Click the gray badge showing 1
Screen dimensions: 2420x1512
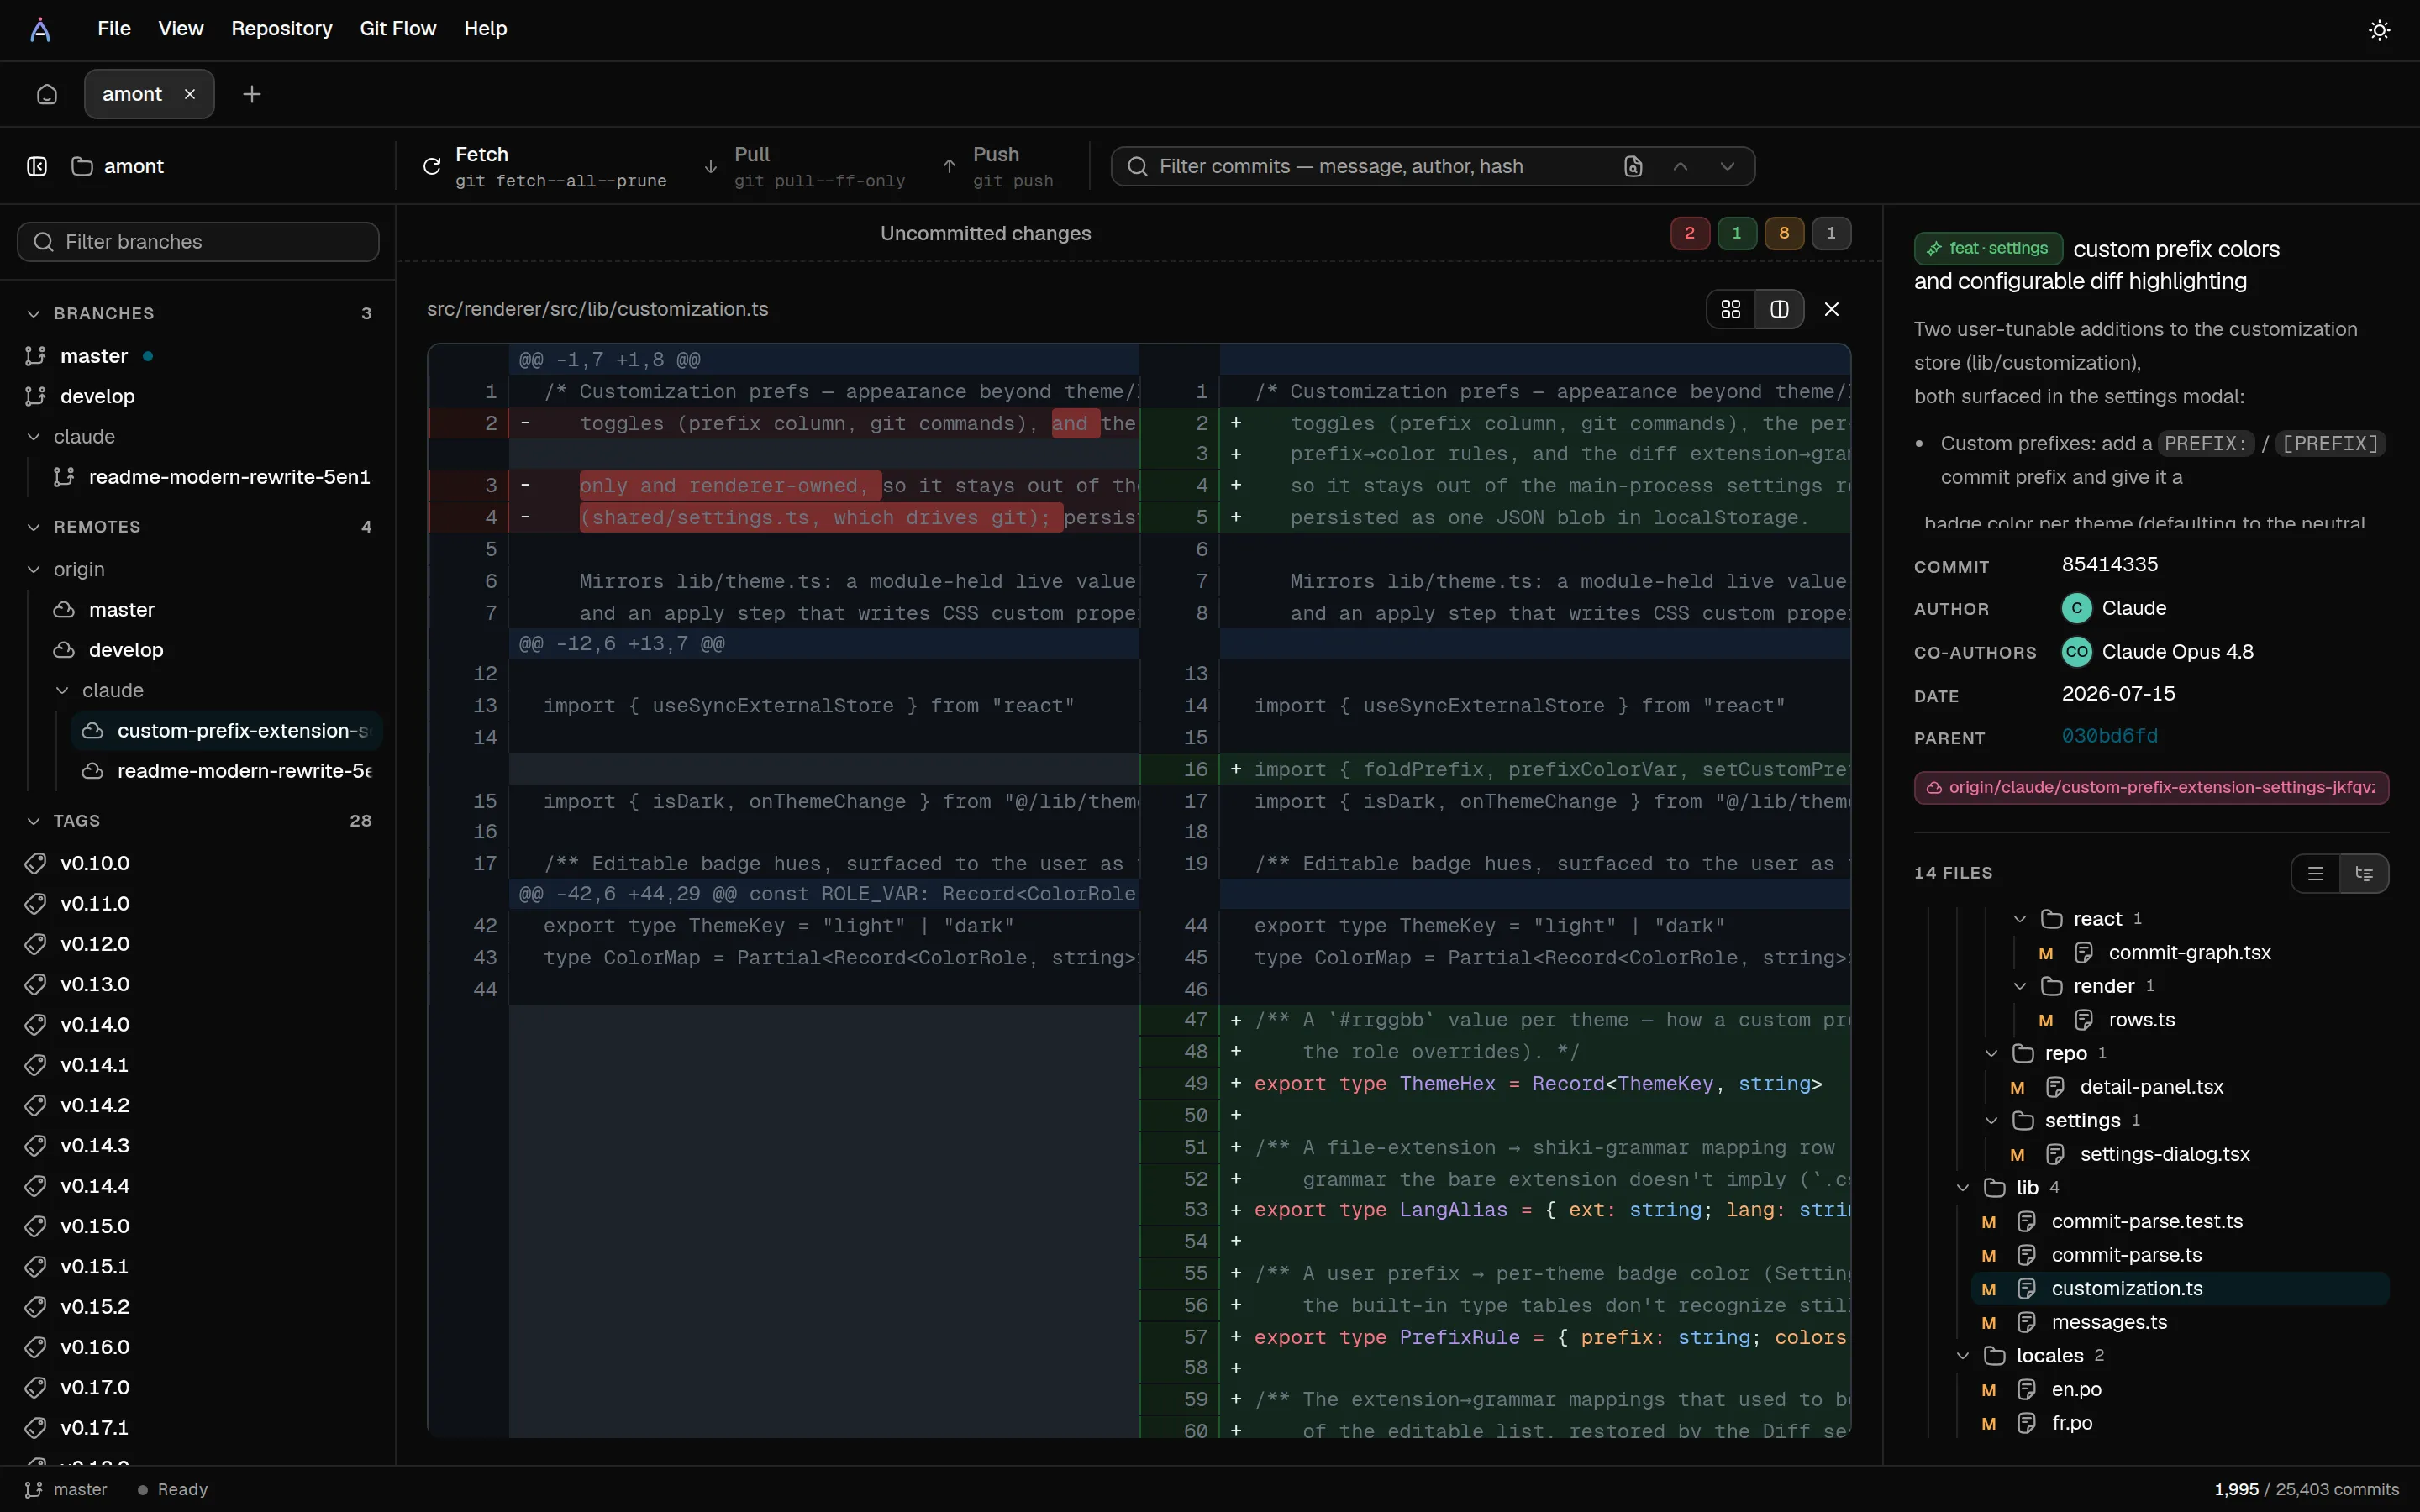1831,233
